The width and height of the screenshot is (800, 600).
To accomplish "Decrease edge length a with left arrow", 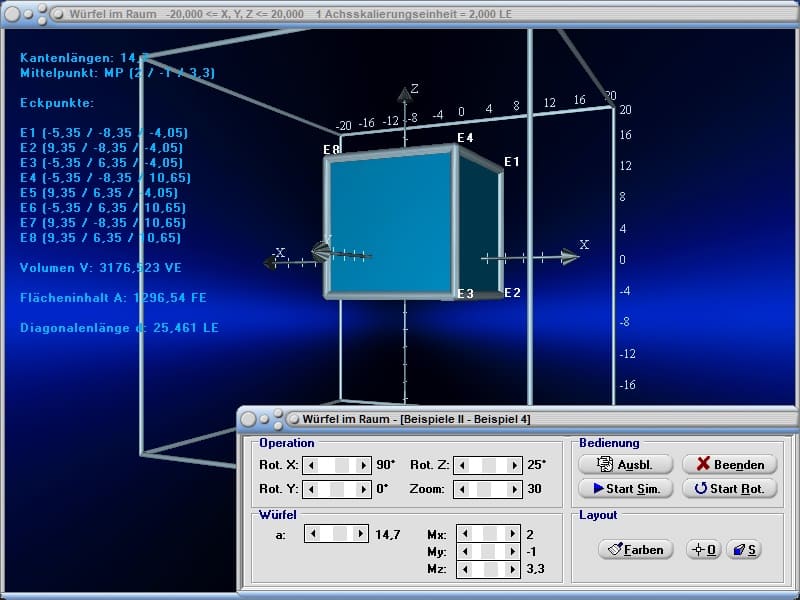I will pyautogui.click(x=310, y=535).
